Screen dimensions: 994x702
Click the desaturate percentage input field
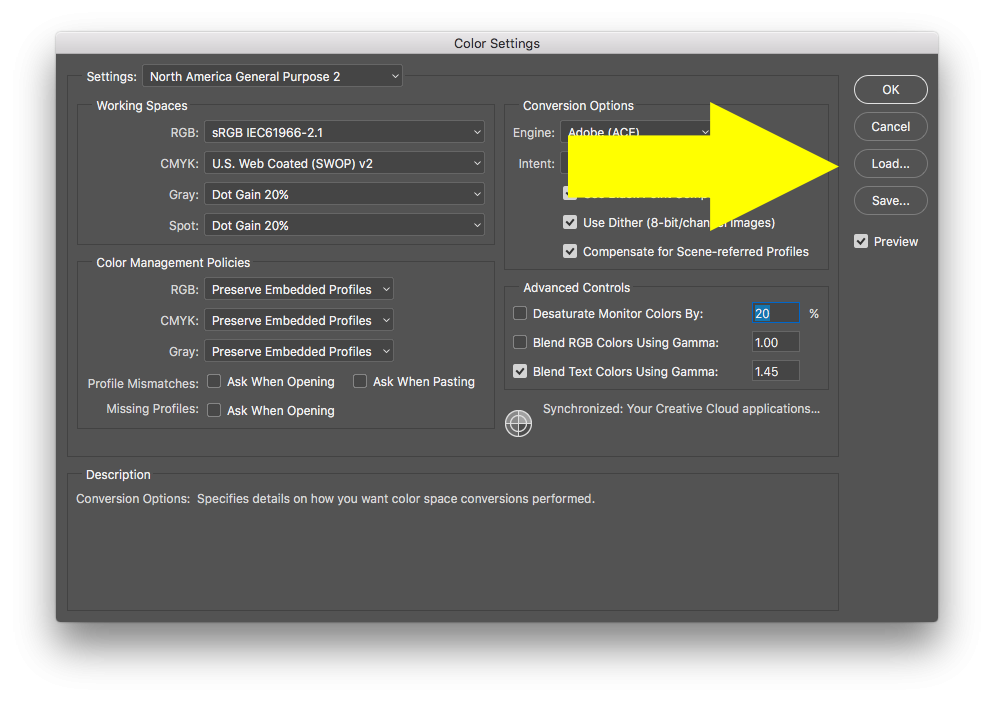click(775, 313)
